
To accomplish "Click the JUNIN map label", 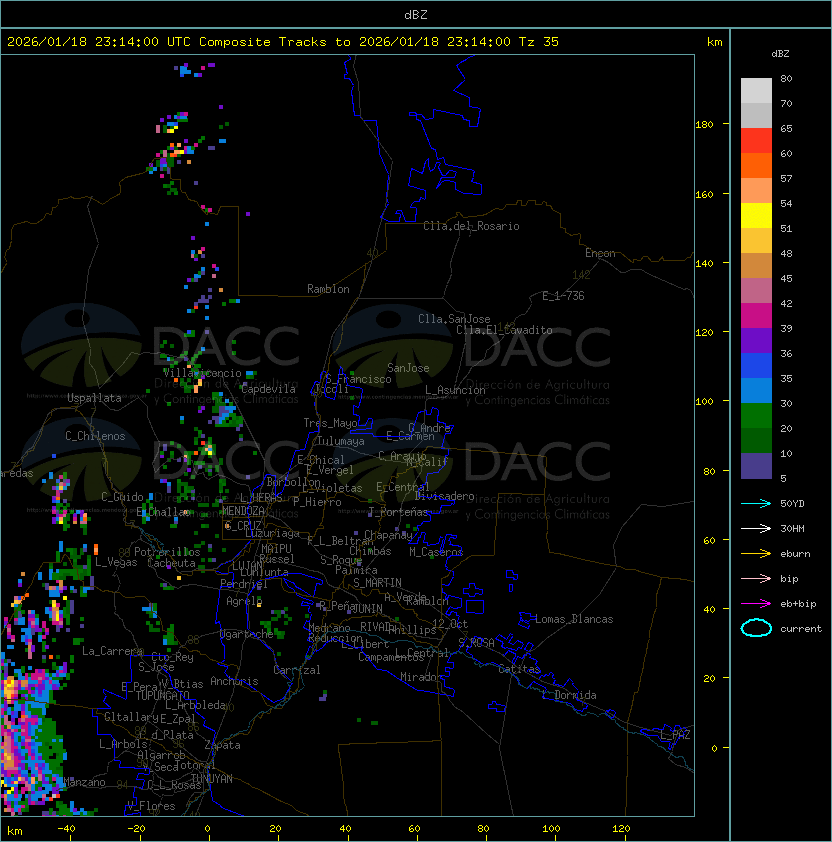I will pyautogui.click(x=368, y=608).
